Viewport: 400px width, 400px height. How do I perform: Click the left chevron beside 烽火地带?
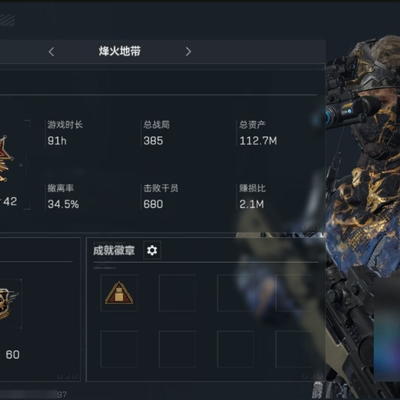pyautogui.click(x=51, y=52)
